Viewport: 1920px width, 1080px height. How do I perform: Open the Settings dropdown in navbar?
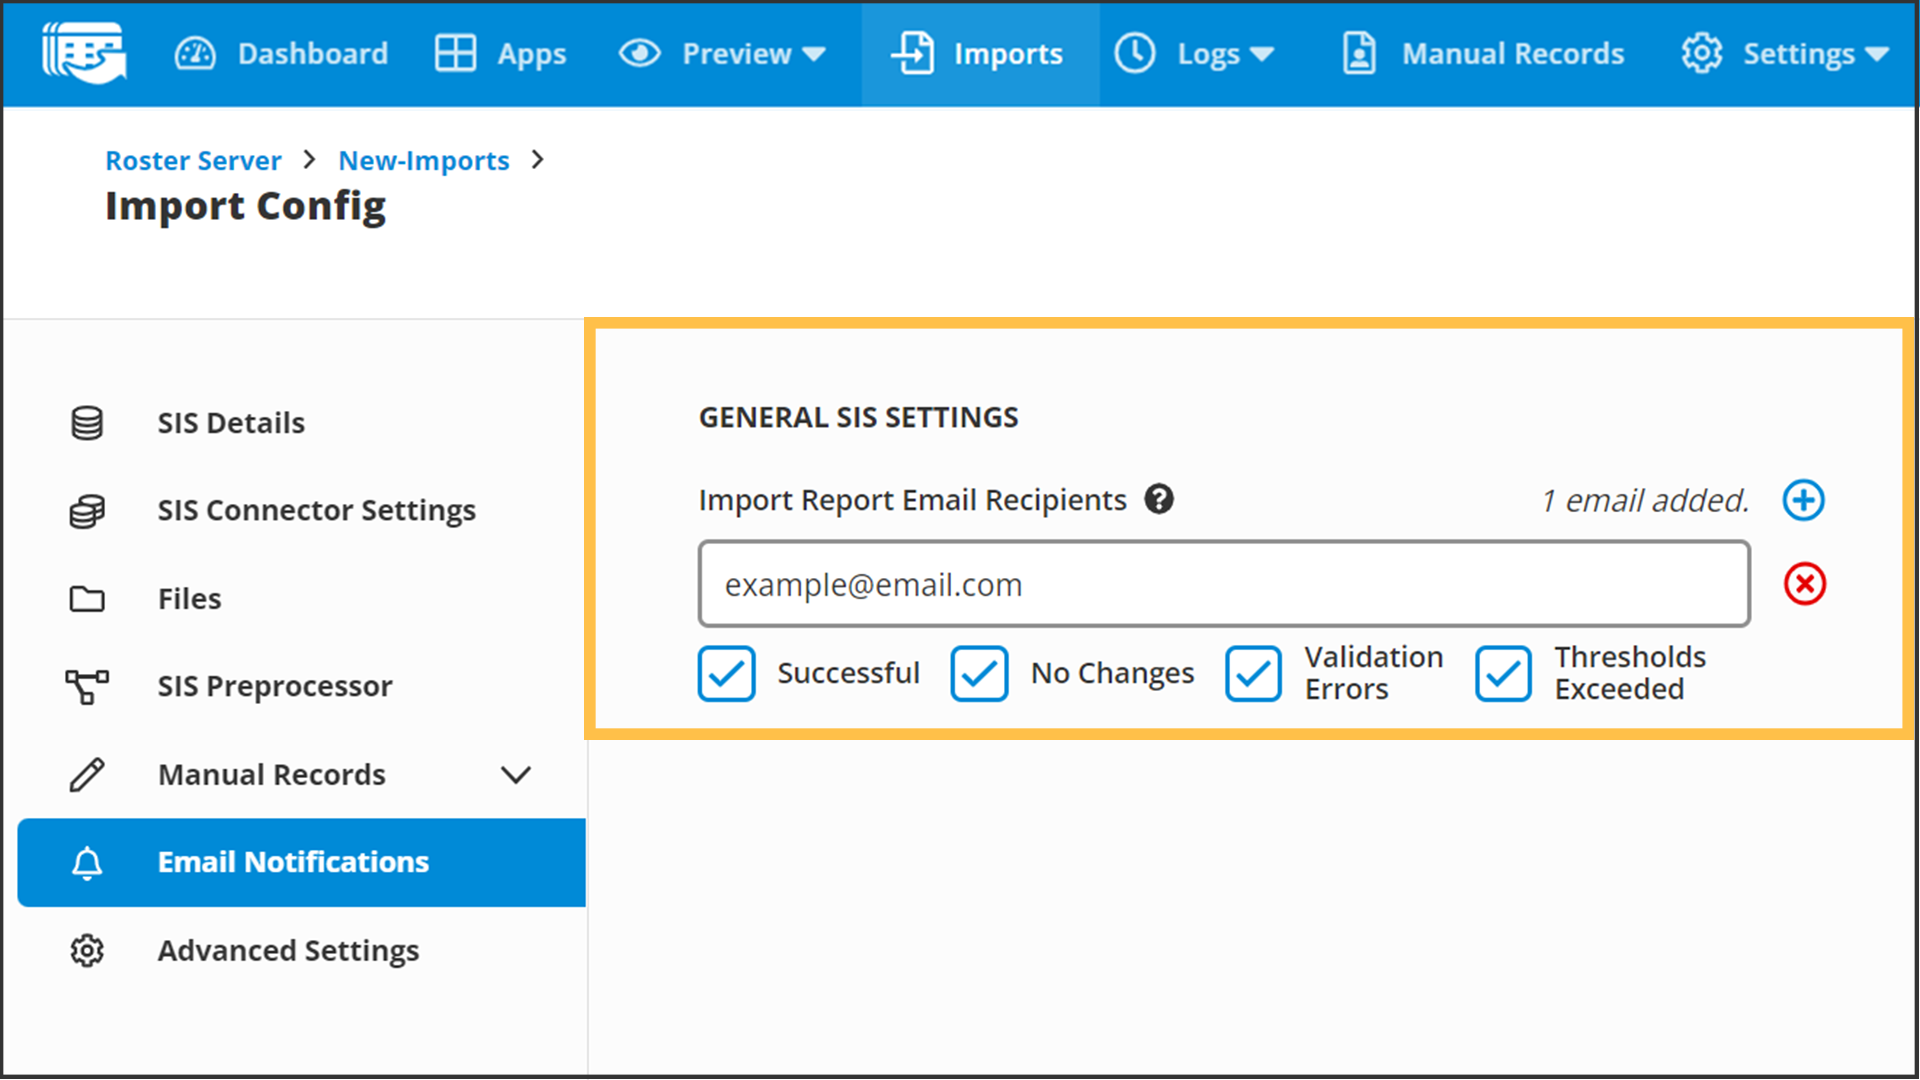[1785, 54]
